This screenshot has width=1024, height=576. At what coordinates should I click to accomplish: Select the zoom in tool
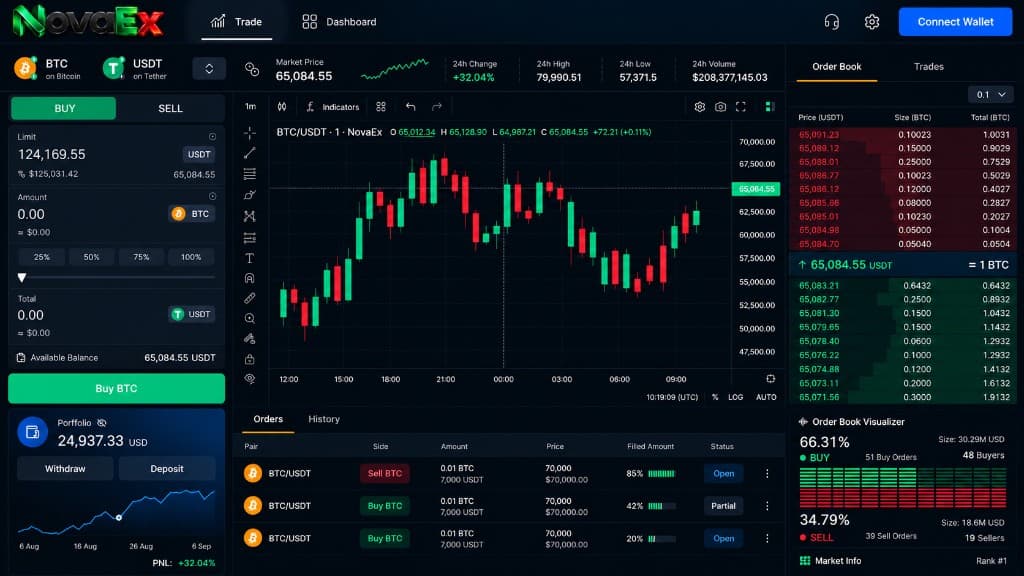249,319
